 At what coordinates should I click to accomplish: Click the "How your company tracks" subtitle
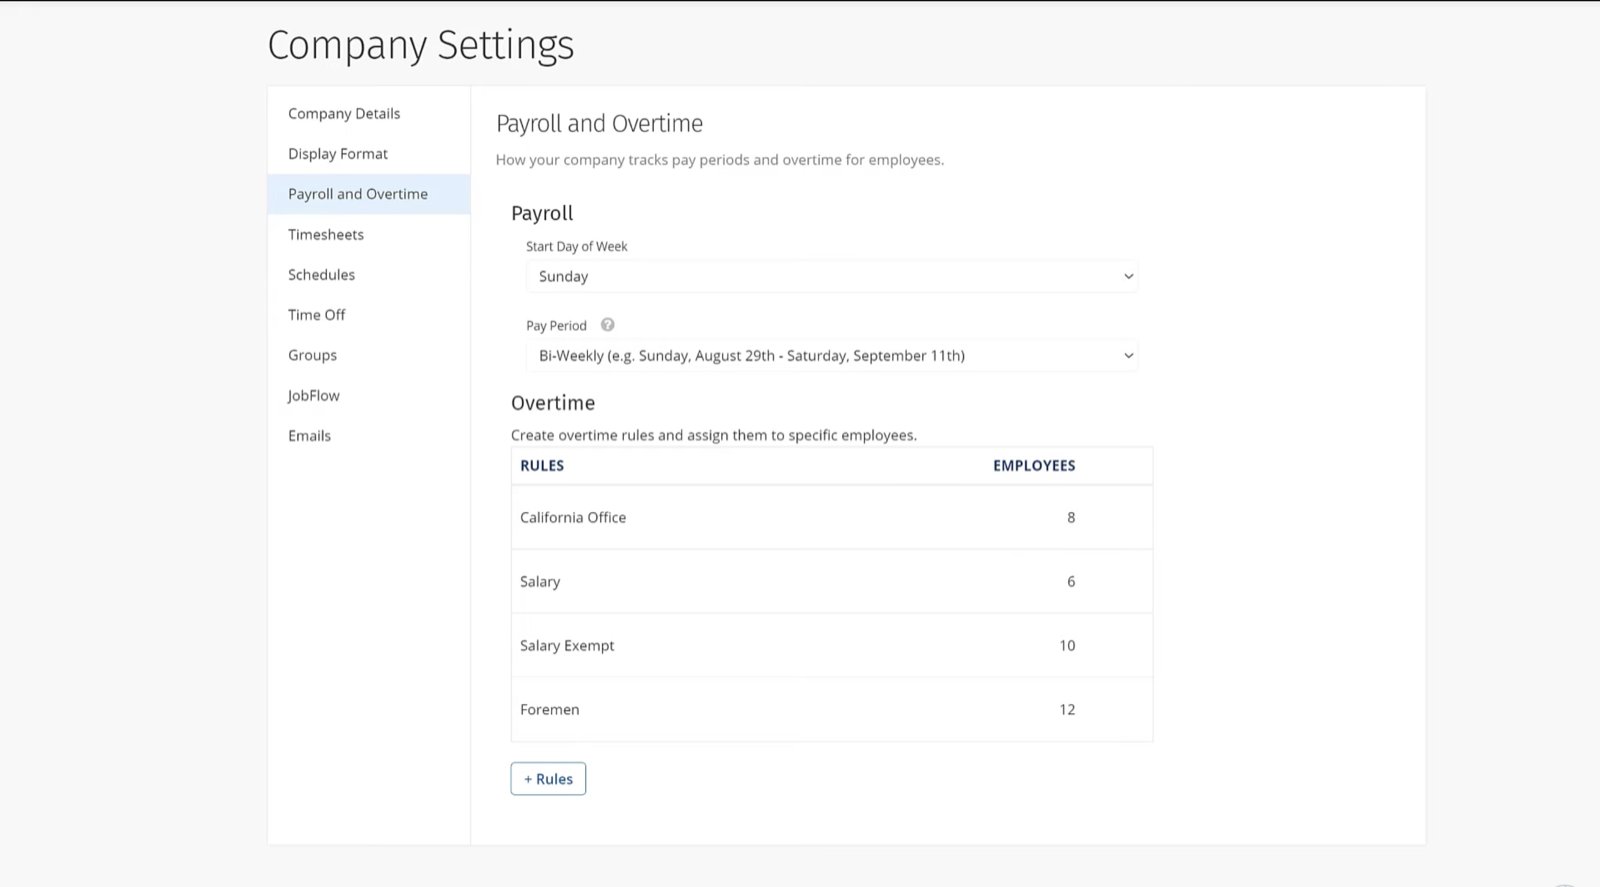coord(720,160)
